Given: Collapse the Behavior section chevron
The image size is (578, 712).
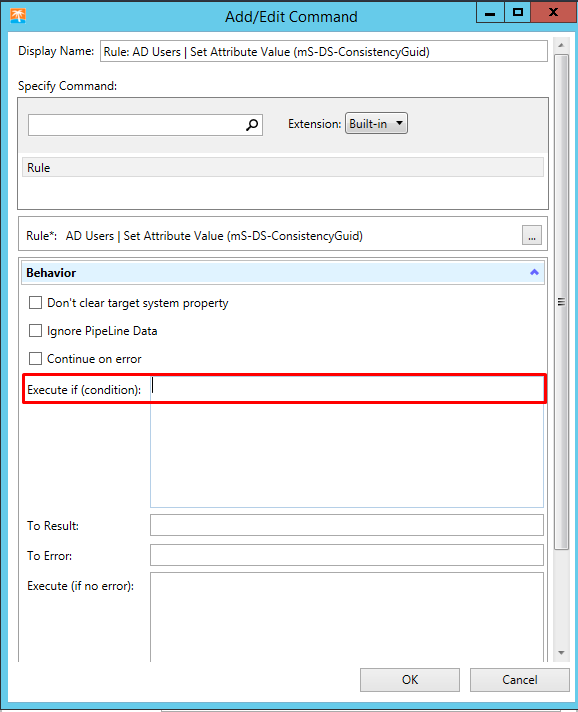Looking at the screenshot, I should click(x=534, y=272).
